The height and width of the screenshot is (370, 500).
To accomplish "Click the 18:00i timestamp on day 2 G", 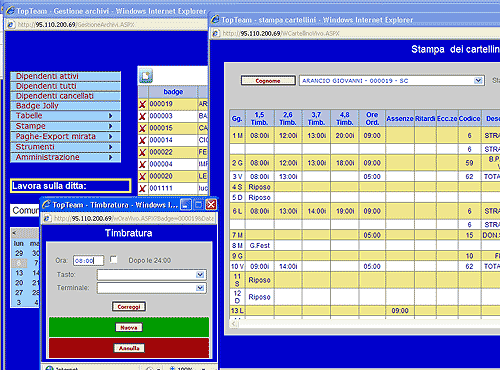I will click(x=345, y=163).
